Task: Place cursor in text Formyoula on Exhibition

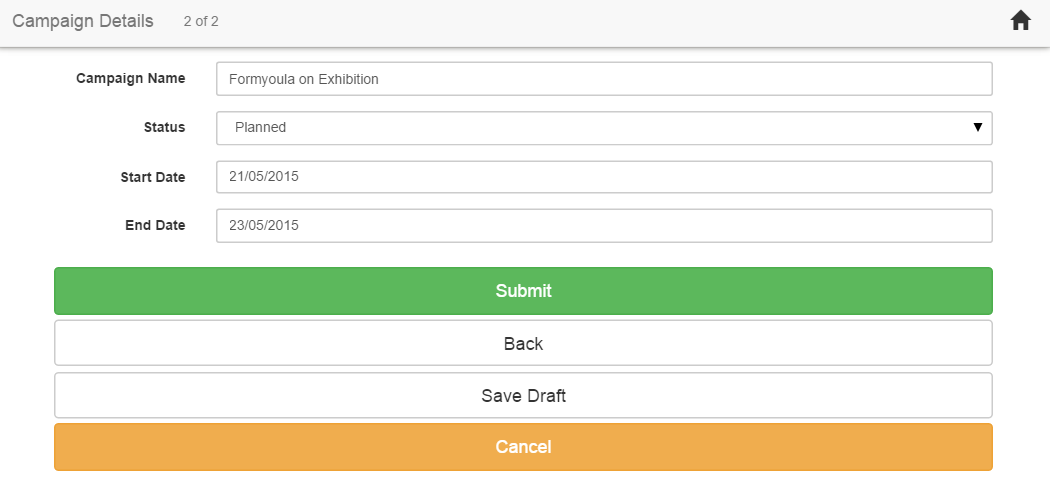Action: [303, 79]
